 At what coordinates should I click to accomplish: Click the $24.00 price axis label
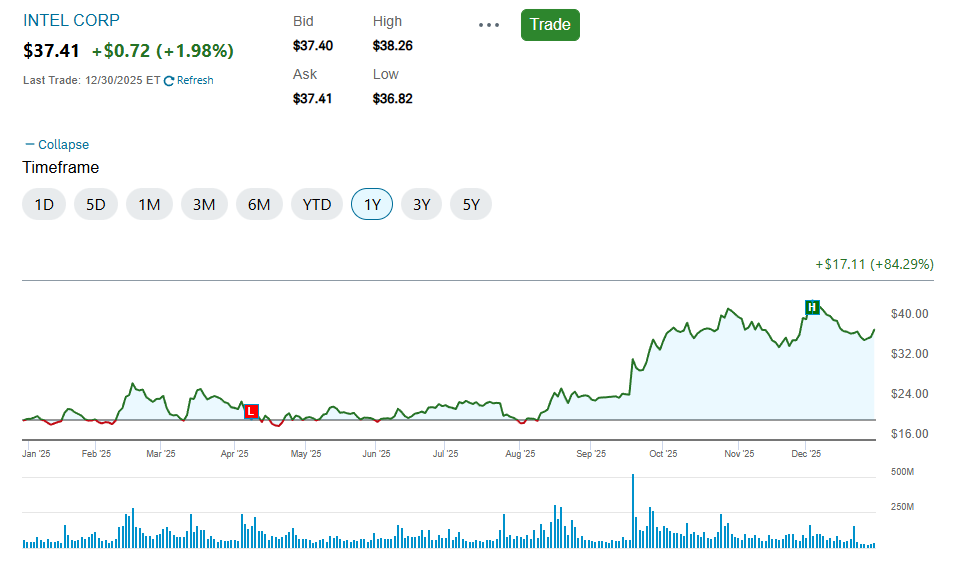coord(909,393)
